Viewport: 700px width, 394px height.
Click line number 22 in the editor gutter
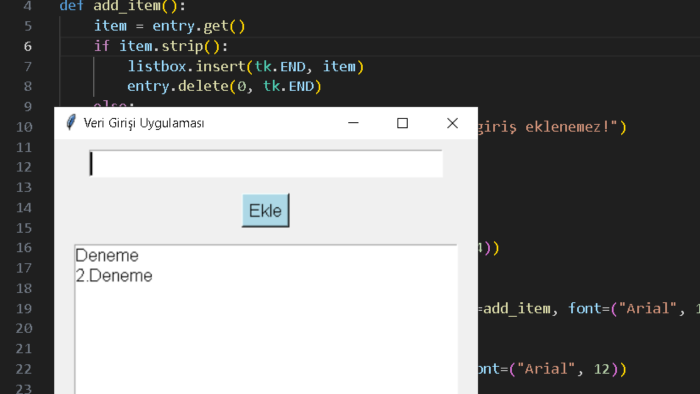tap(24, 369)
